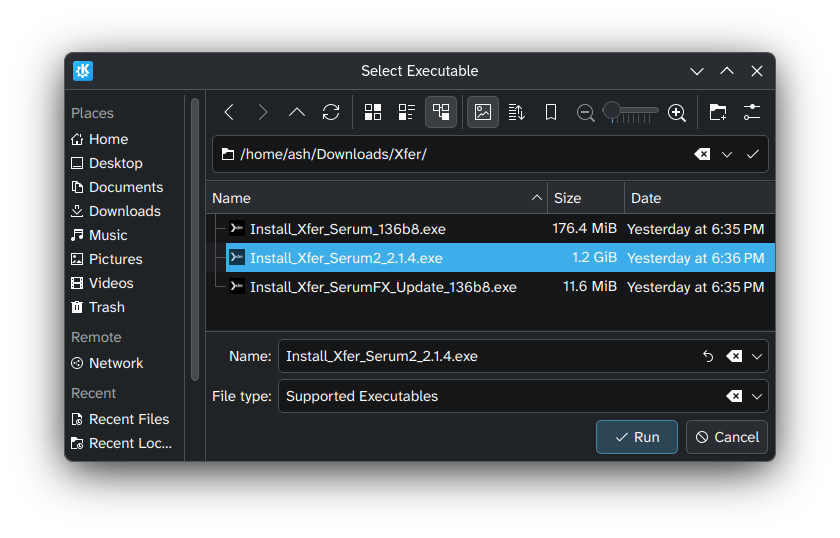840x538 pixels.
Task: Click the Reload folder icon
Action: 331,112
